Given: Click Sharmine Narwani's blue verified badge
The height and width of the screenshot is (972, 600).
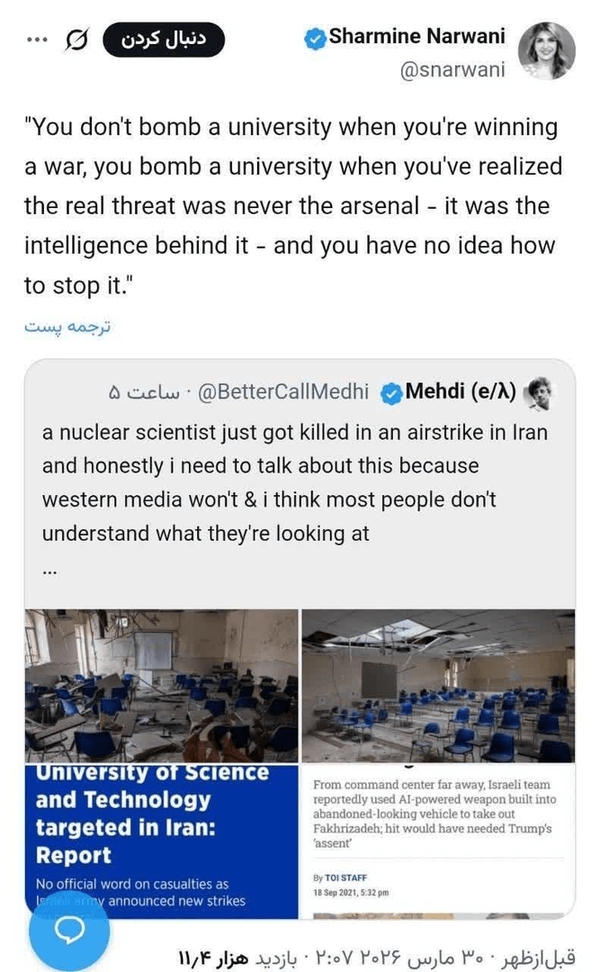Looking at the screenshot, I should pos(315,39).
